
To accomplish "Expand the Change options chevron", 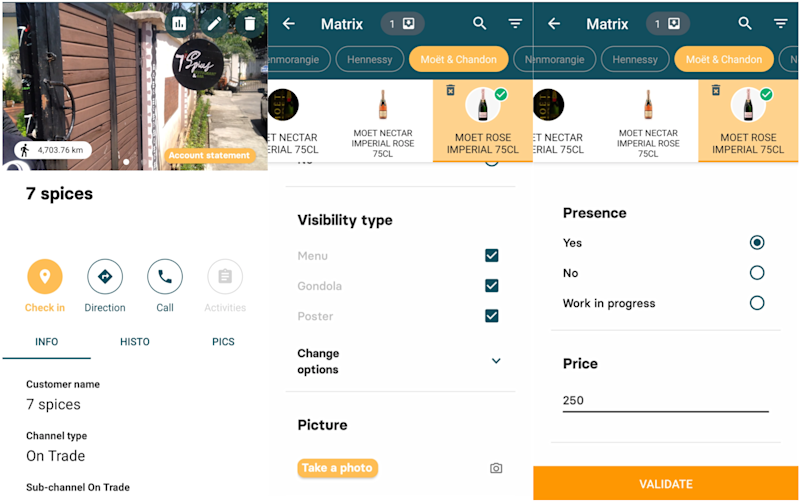I will point(496,361).
